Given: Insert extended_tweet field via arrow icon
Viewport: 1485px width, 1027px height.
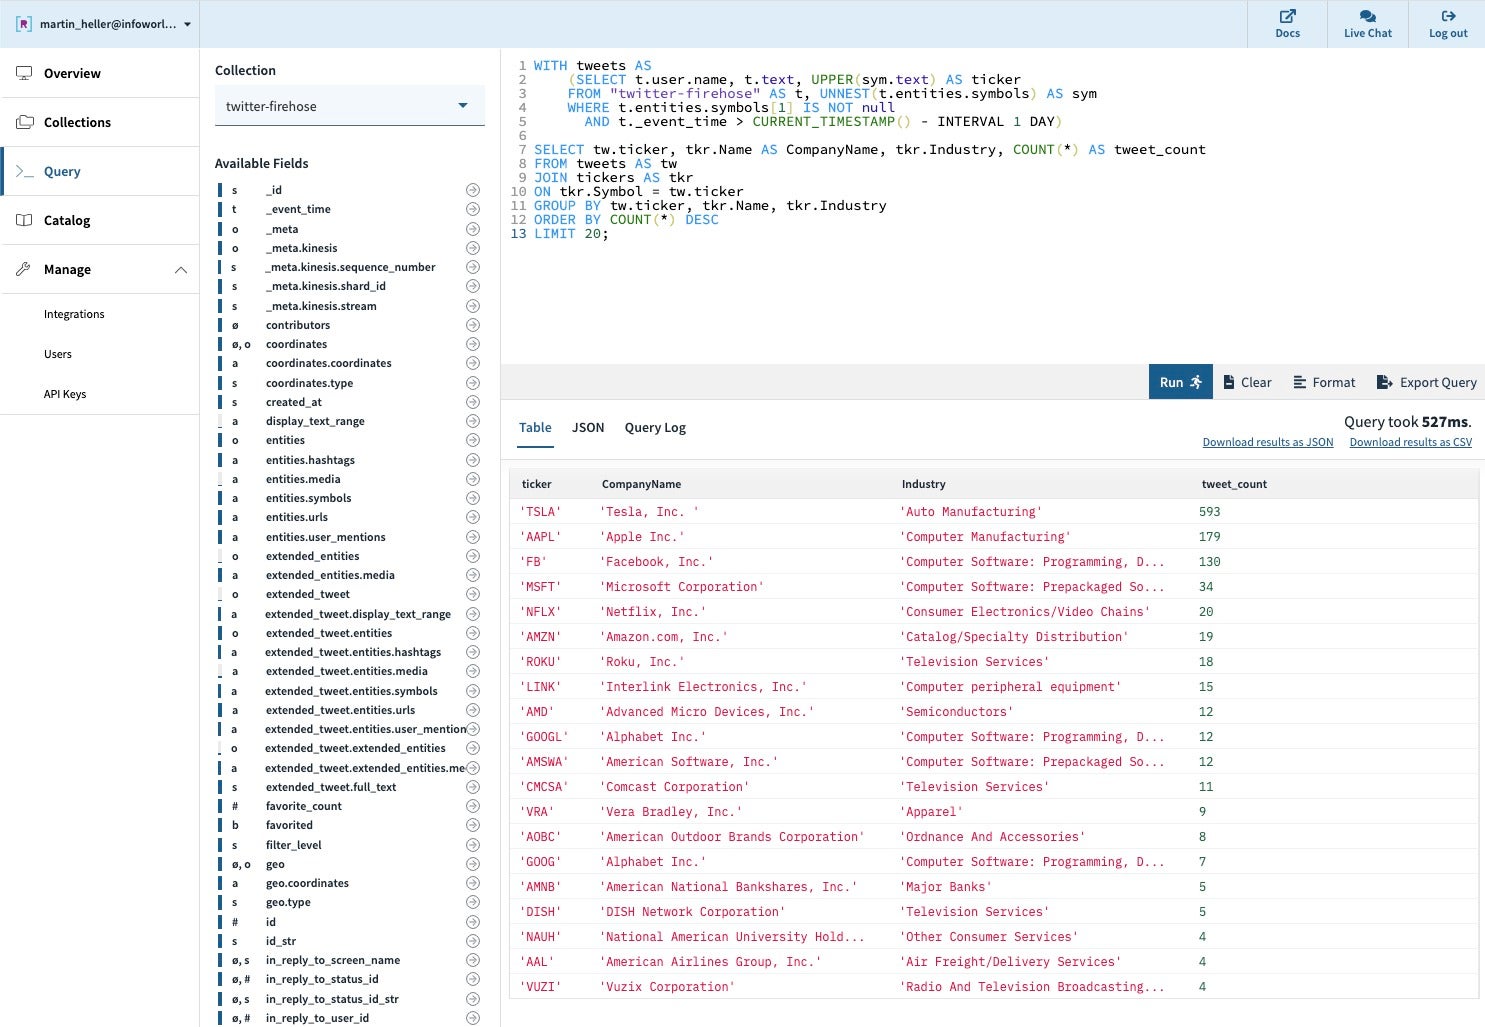Looking at the screenshot, I should point(473,594).
